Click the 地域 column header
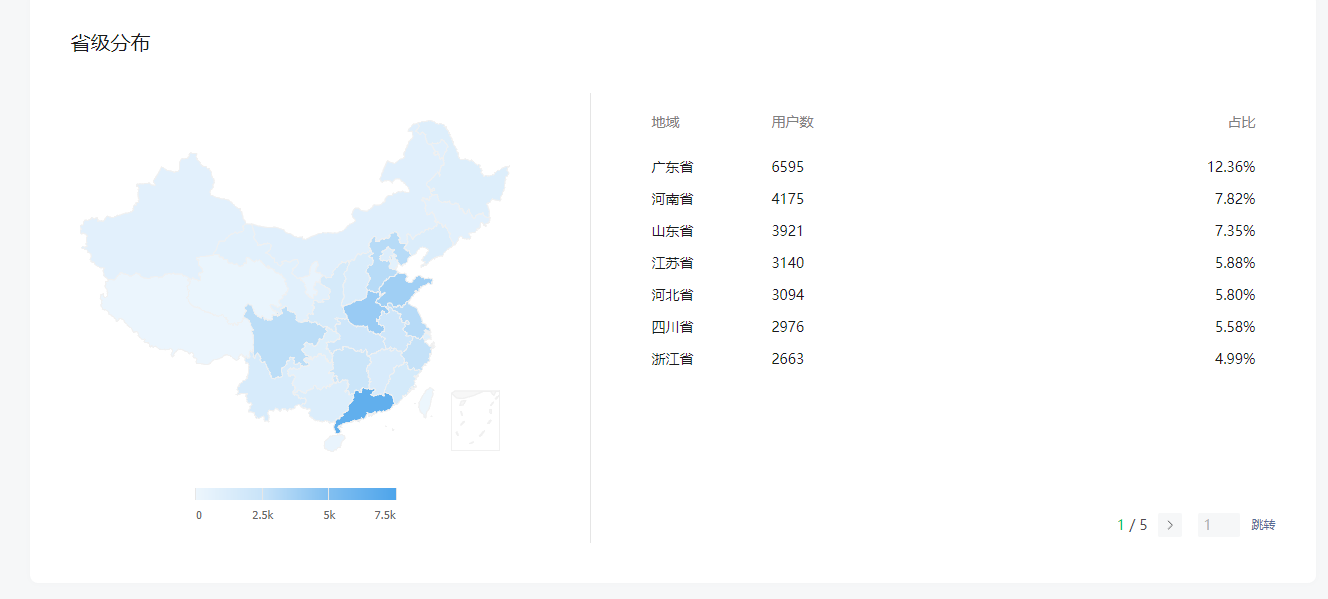This screenshot has width=1328, height=599. pos(665,122)
